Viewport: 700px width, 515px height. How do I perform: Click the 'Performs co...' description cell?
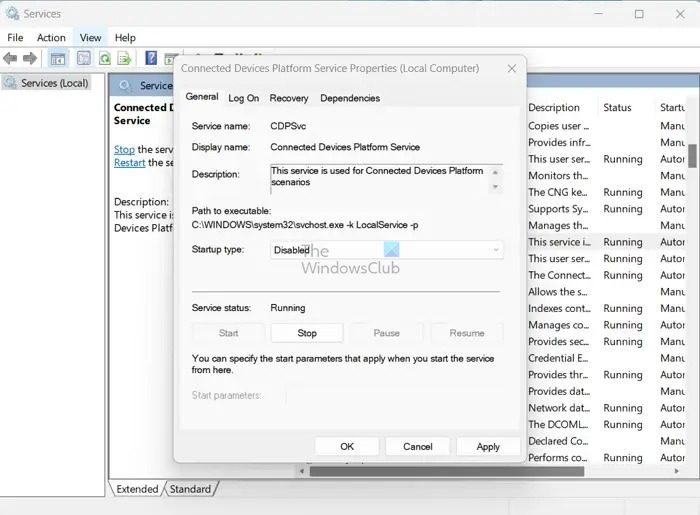click(558, 457)
